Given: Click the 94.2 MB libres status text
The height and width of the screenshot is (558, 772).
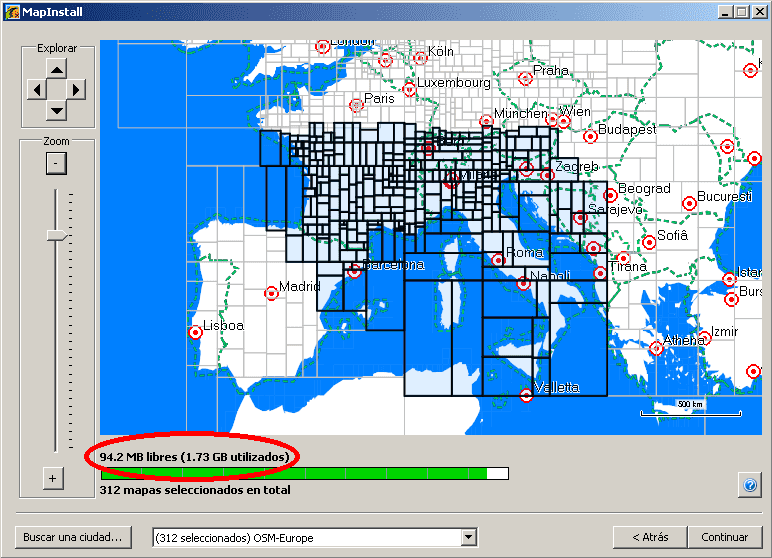Looking at the screenshot, I should pyautogui.click(x=194, y=457).
